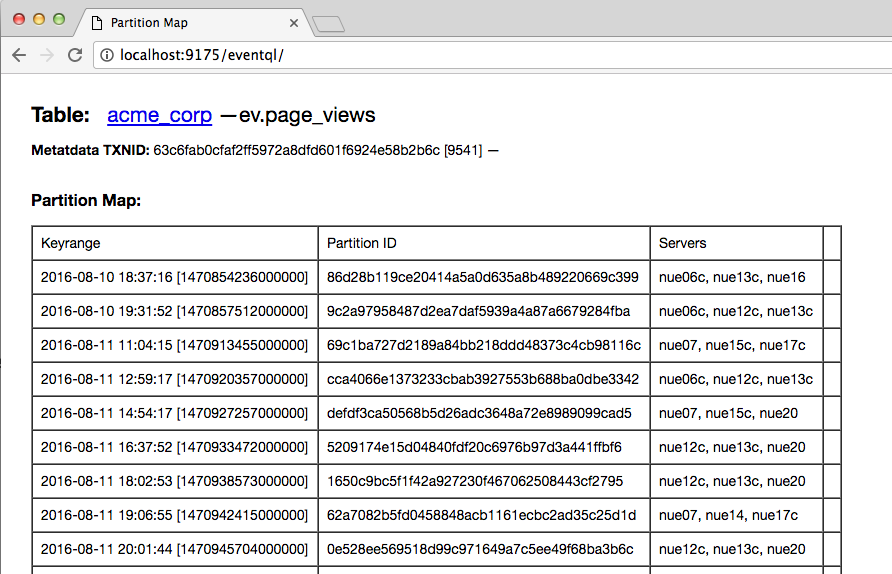Select the Partition Map browser tab

(x=193, y=23)
